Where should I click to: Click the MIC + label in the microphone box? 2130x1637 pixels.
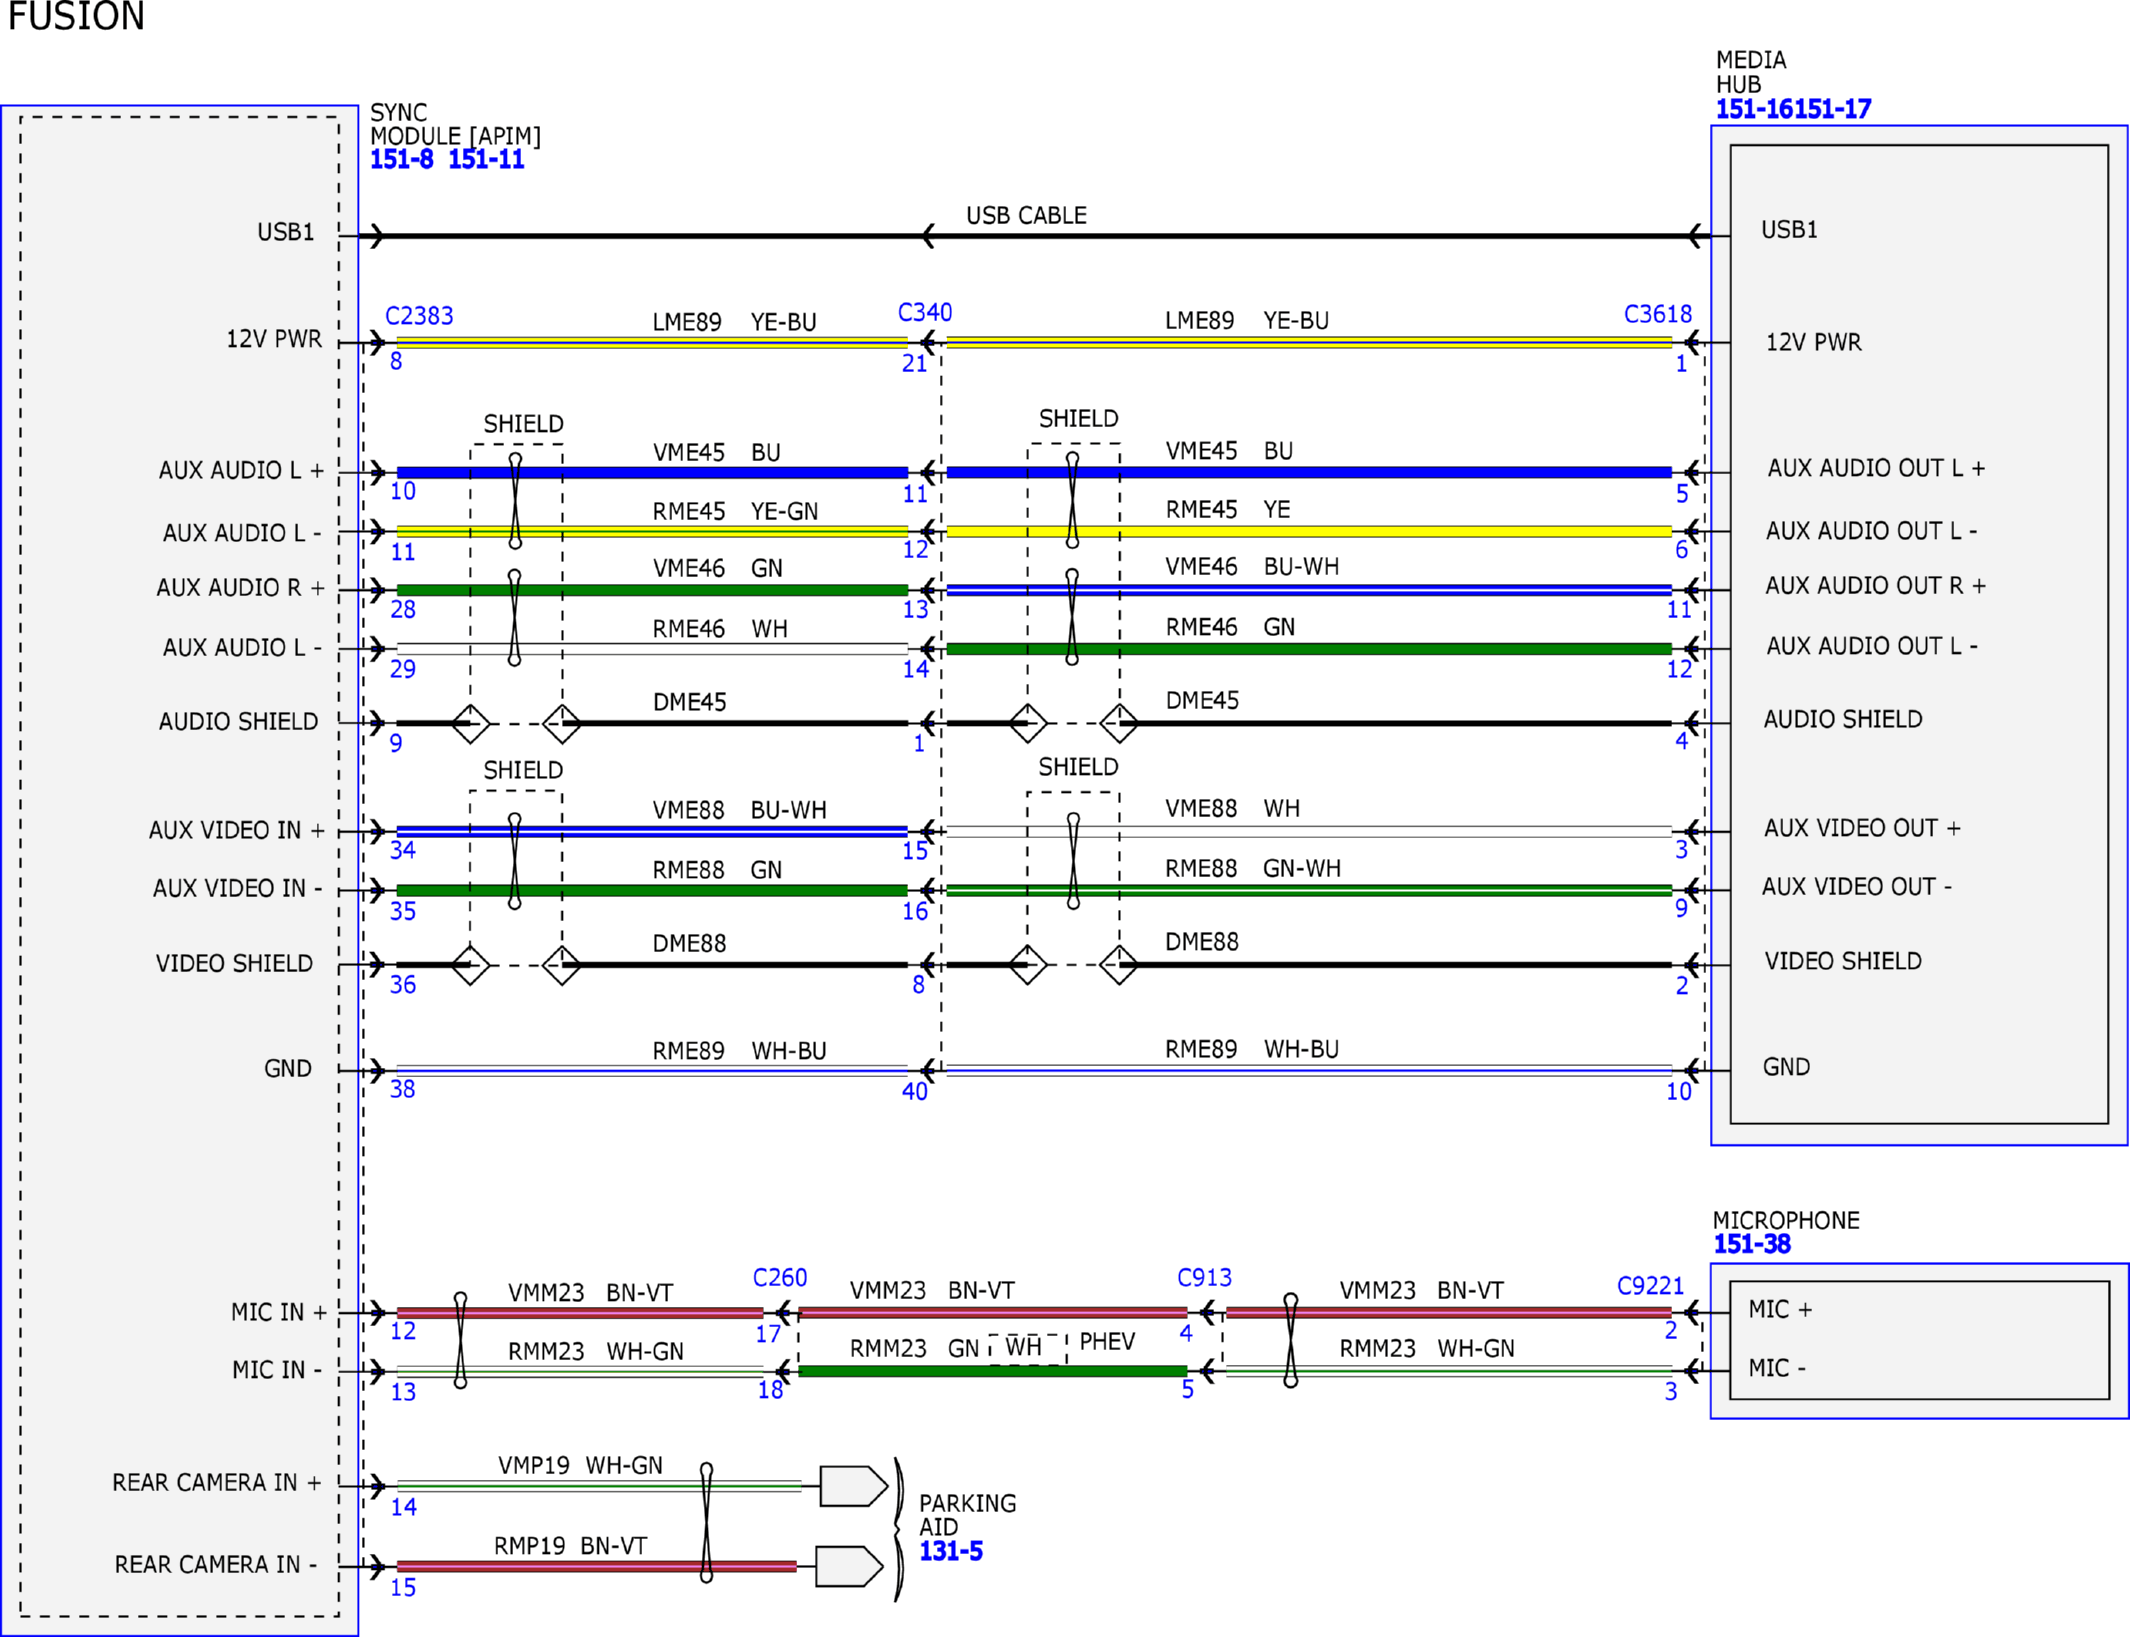click(x=1780, y=1309)
